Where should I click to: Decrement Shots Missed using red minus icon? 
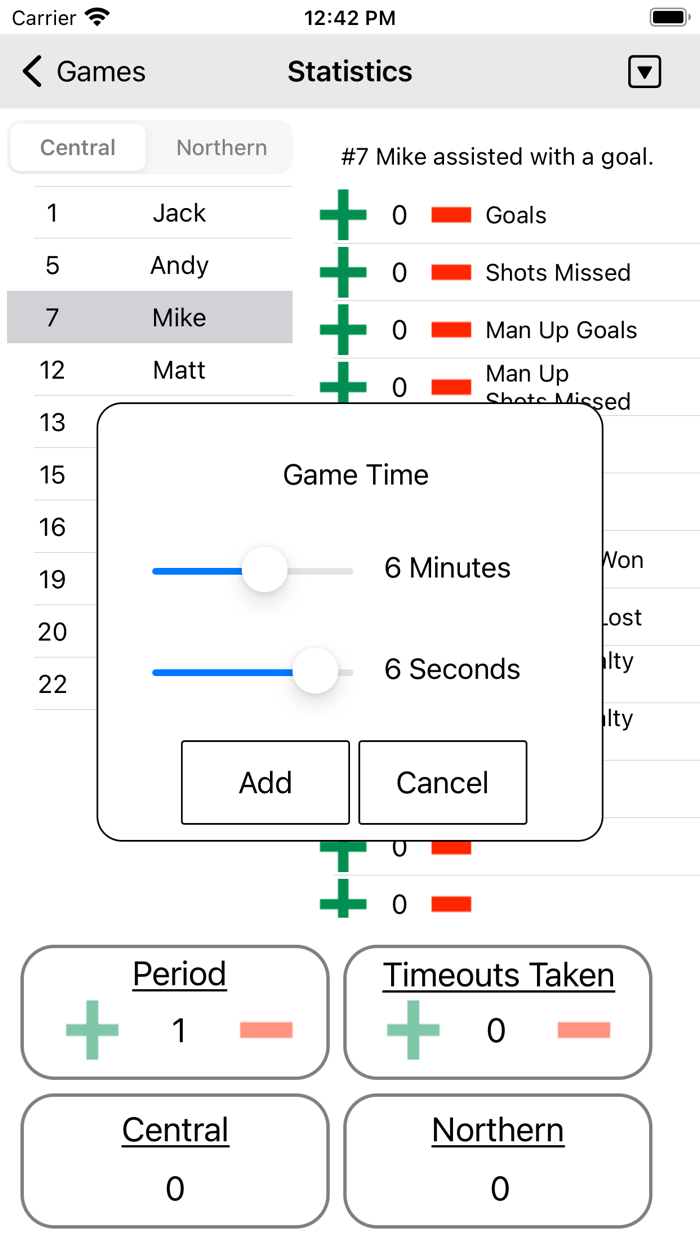[x=453, y=272]
